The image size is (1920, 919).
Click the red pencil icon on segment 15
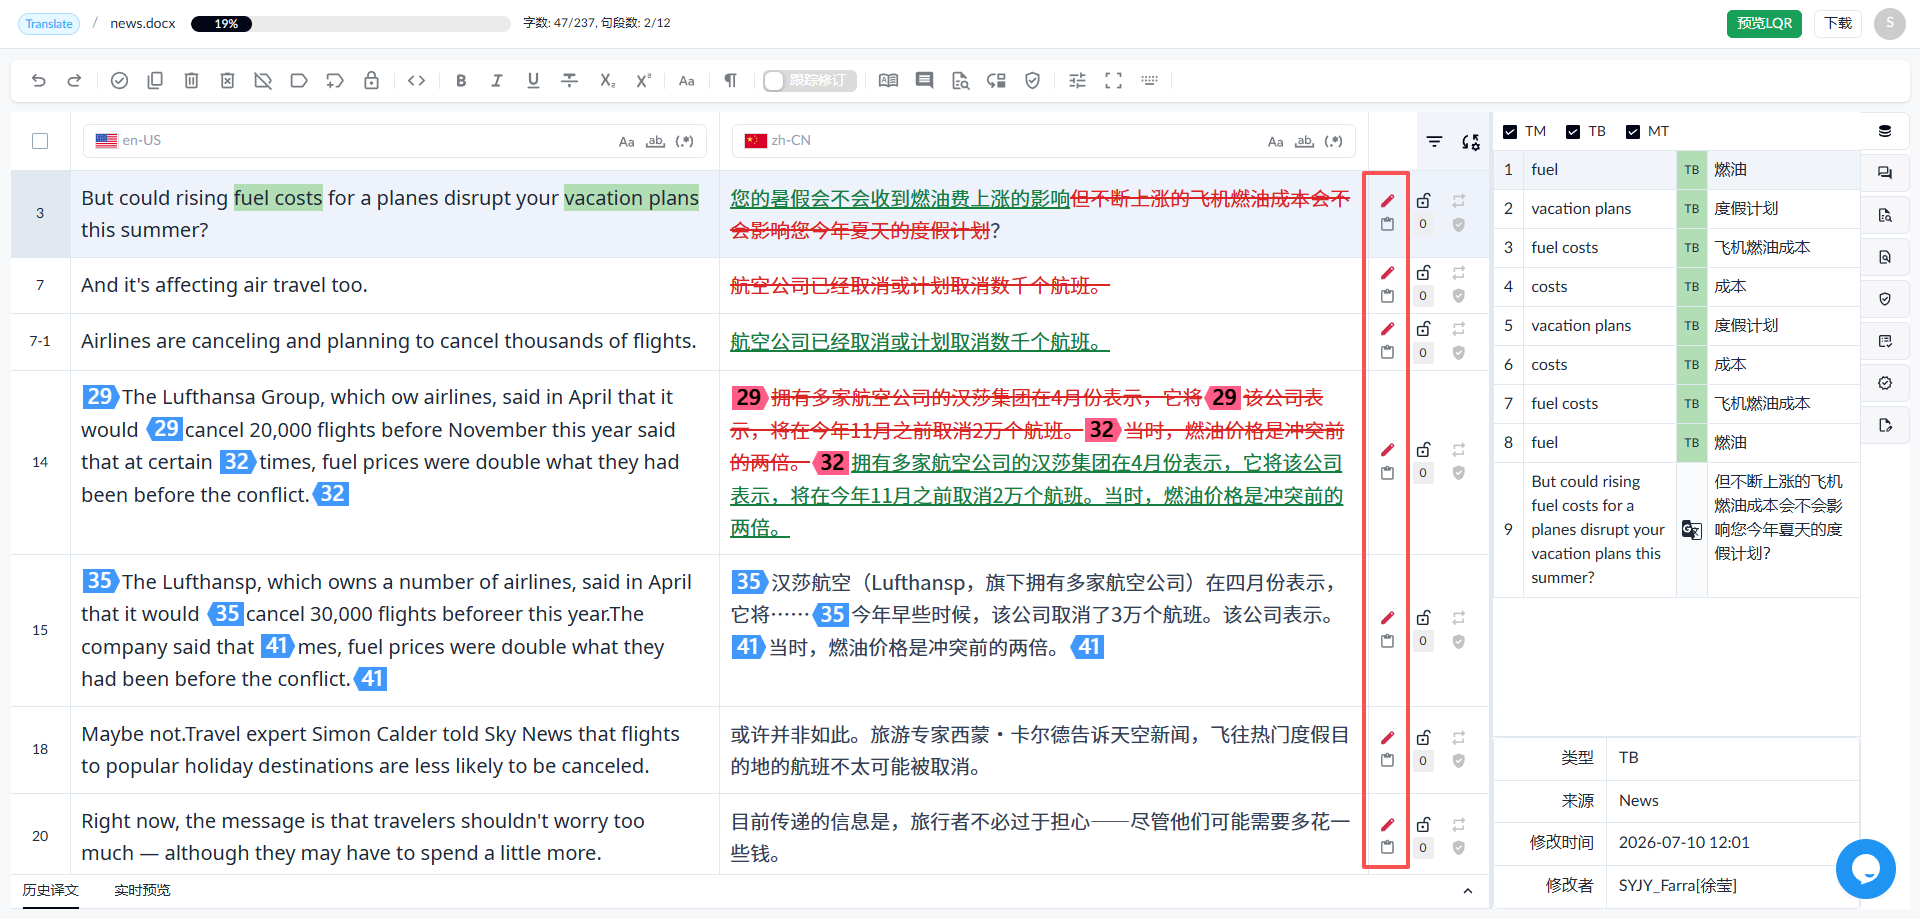coord(1387,618)
